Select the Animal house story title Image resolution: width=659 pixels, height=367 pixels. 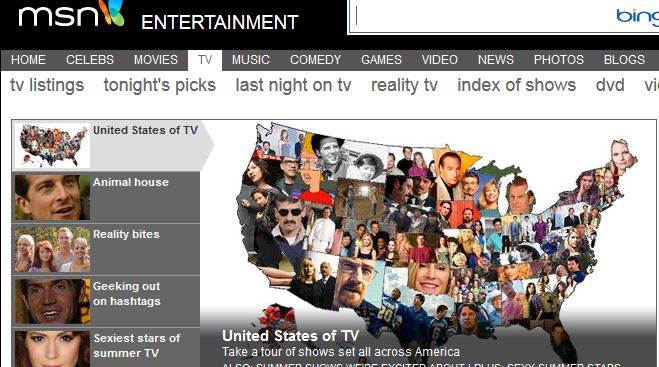(131, 182)
